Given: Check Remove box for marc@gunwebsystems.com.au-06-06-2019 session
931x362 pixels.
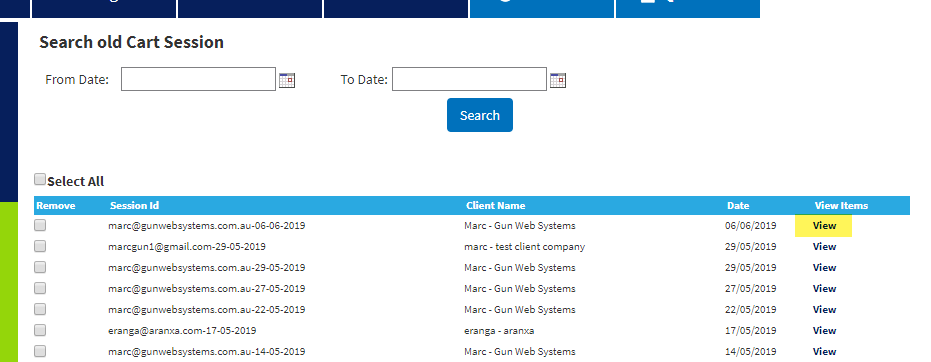Looking at the screenshot, I should tap(40, 225).
